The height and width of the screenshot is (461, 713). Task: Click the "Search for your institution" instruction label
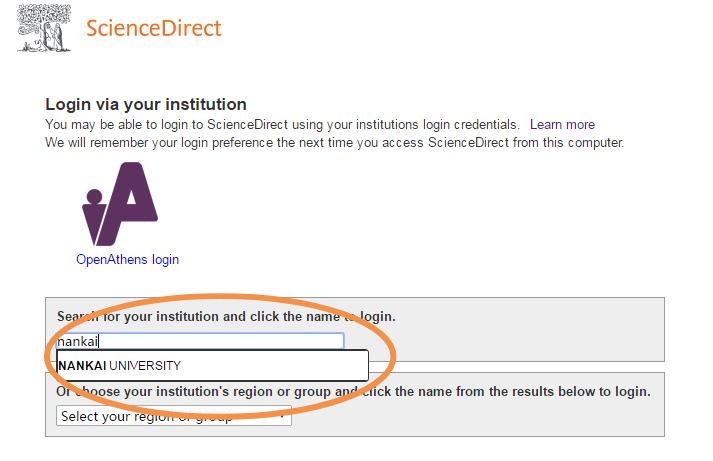pos(226,316)
